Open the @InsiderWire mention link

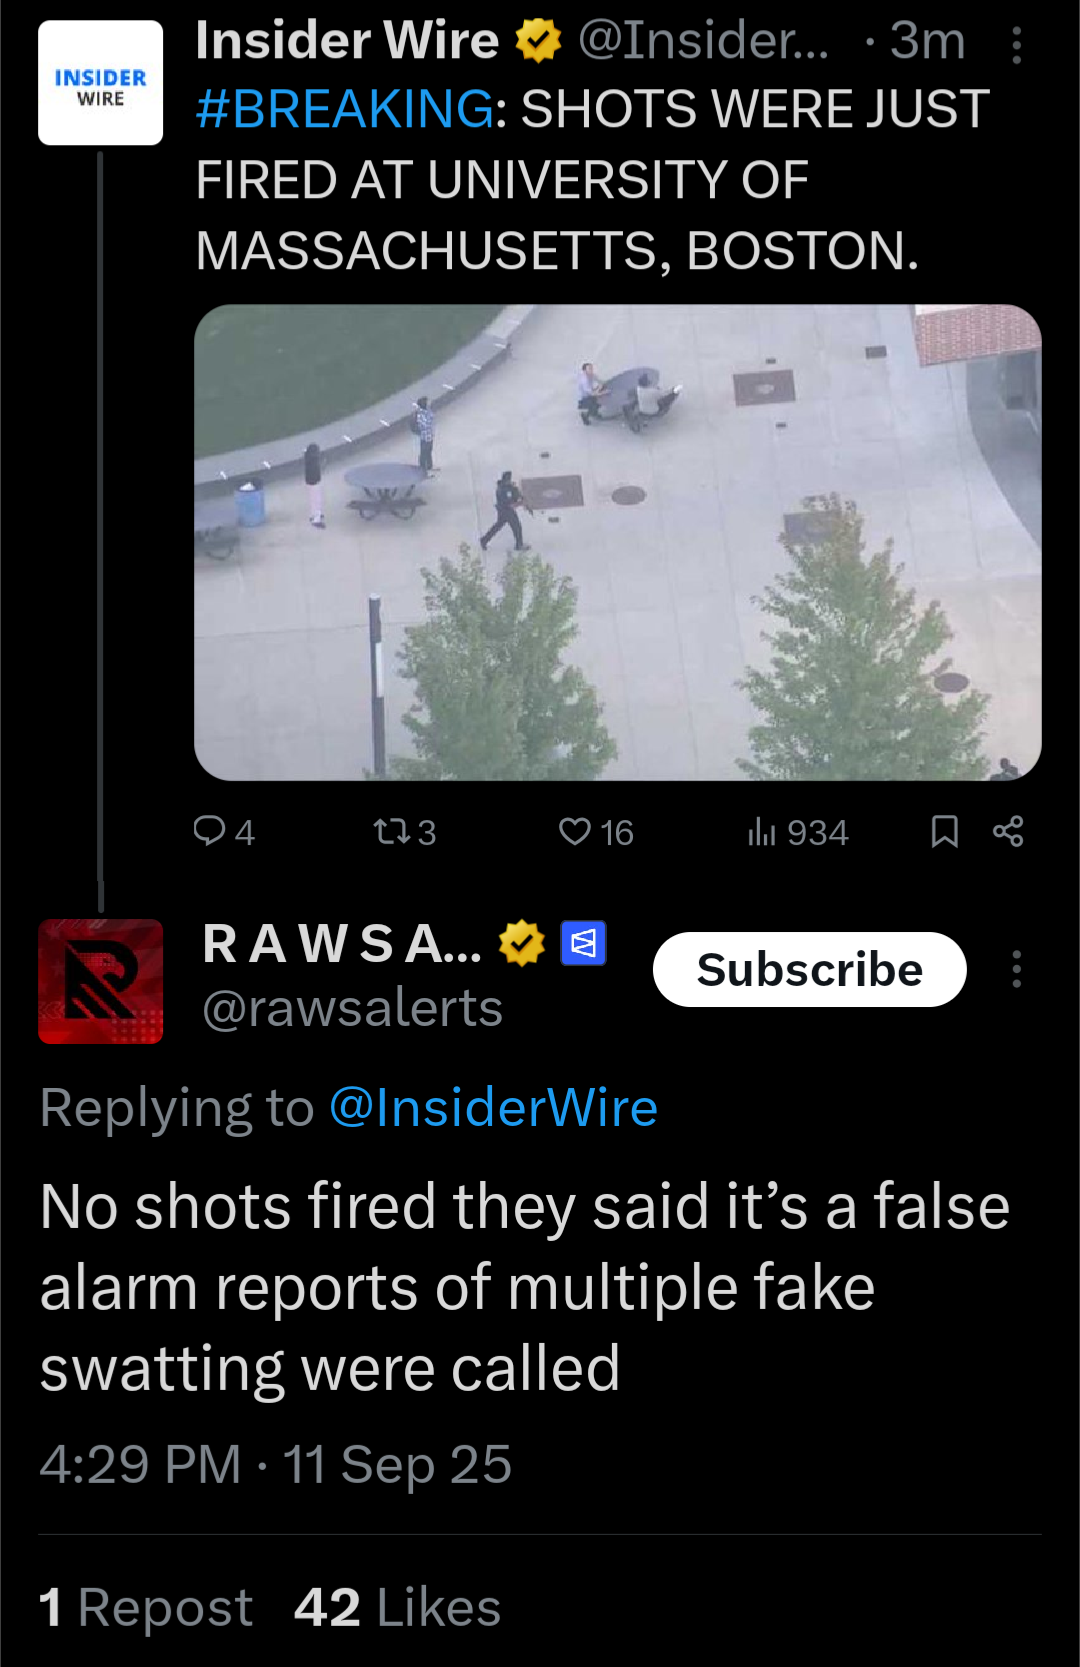tap(493, 1108)
